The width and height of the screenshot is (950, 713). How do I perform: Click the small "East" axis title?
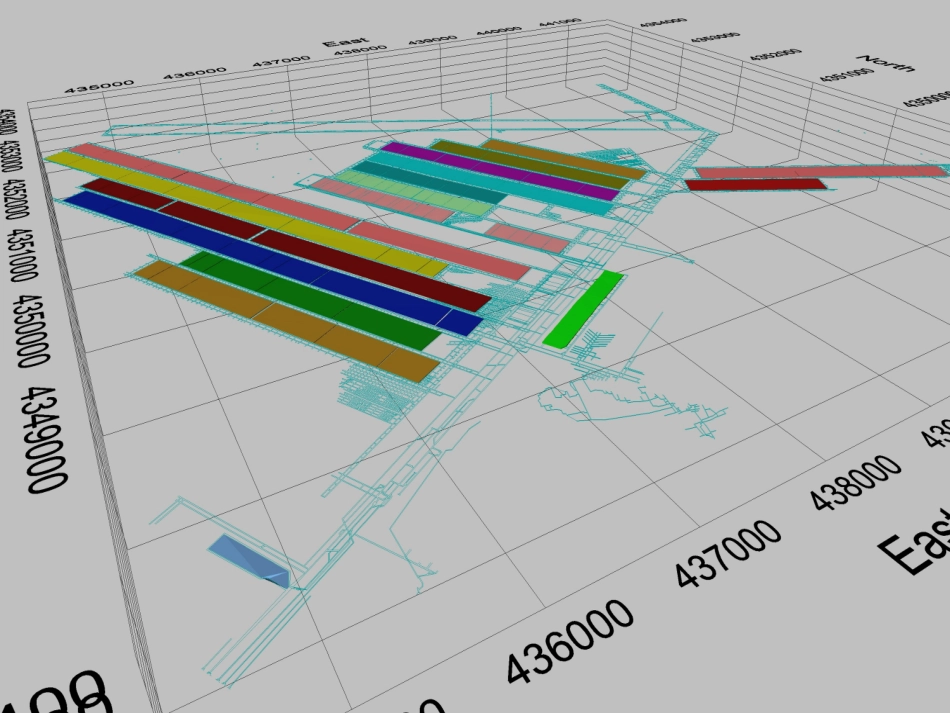pyautogui.click(x=345, y=42)
